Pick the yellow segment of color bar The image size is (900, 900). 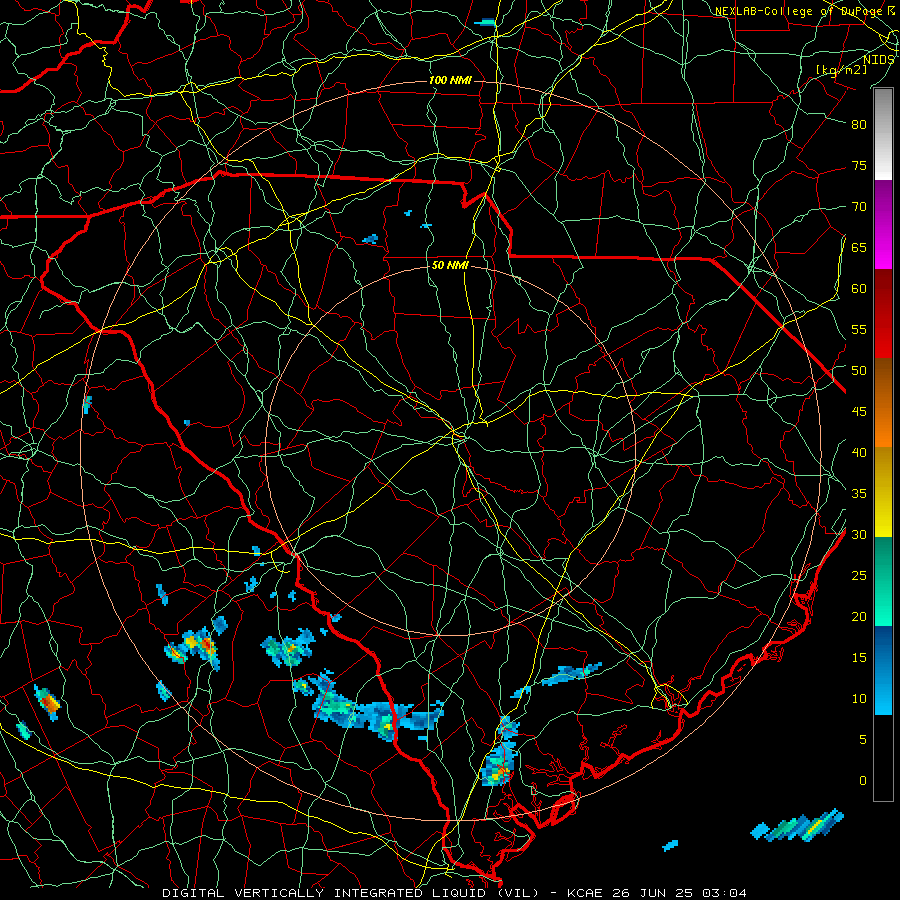883,492
